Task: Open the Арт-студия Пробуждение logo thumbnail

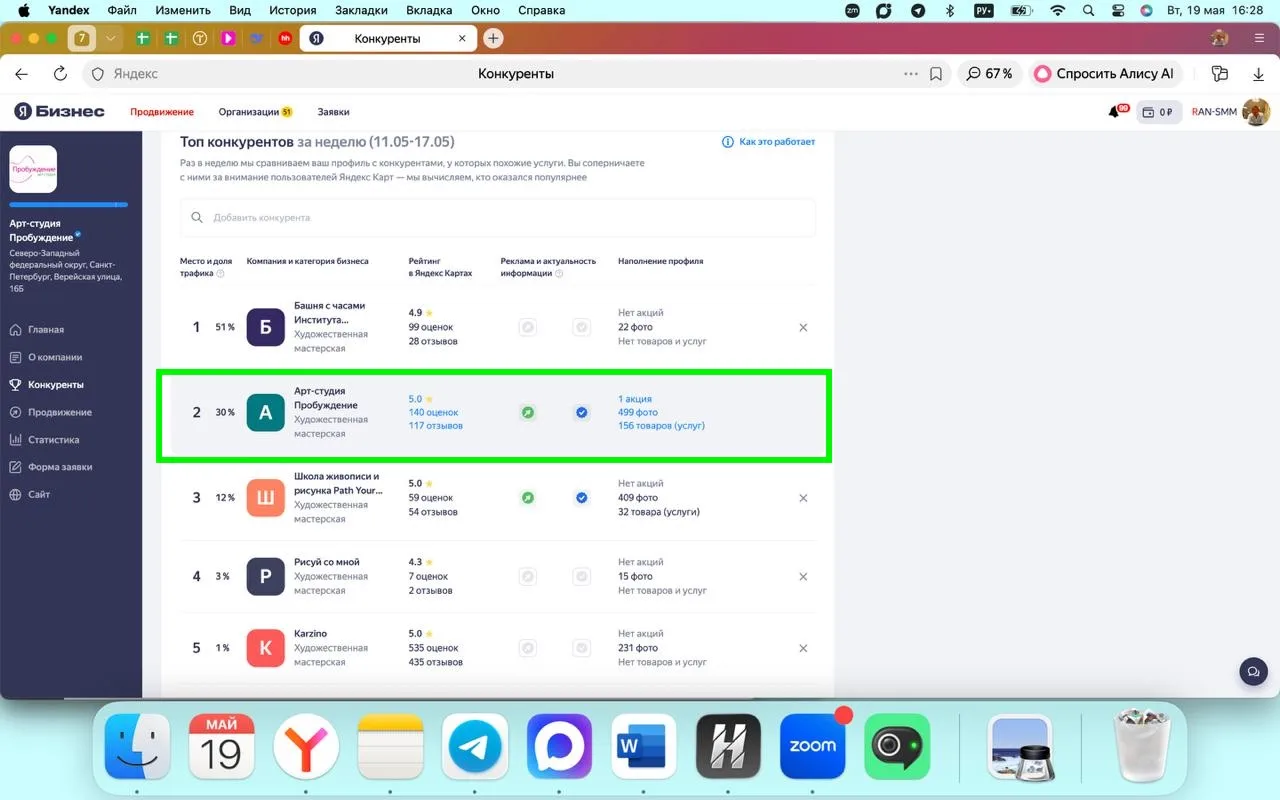Action: pos(33,169)
